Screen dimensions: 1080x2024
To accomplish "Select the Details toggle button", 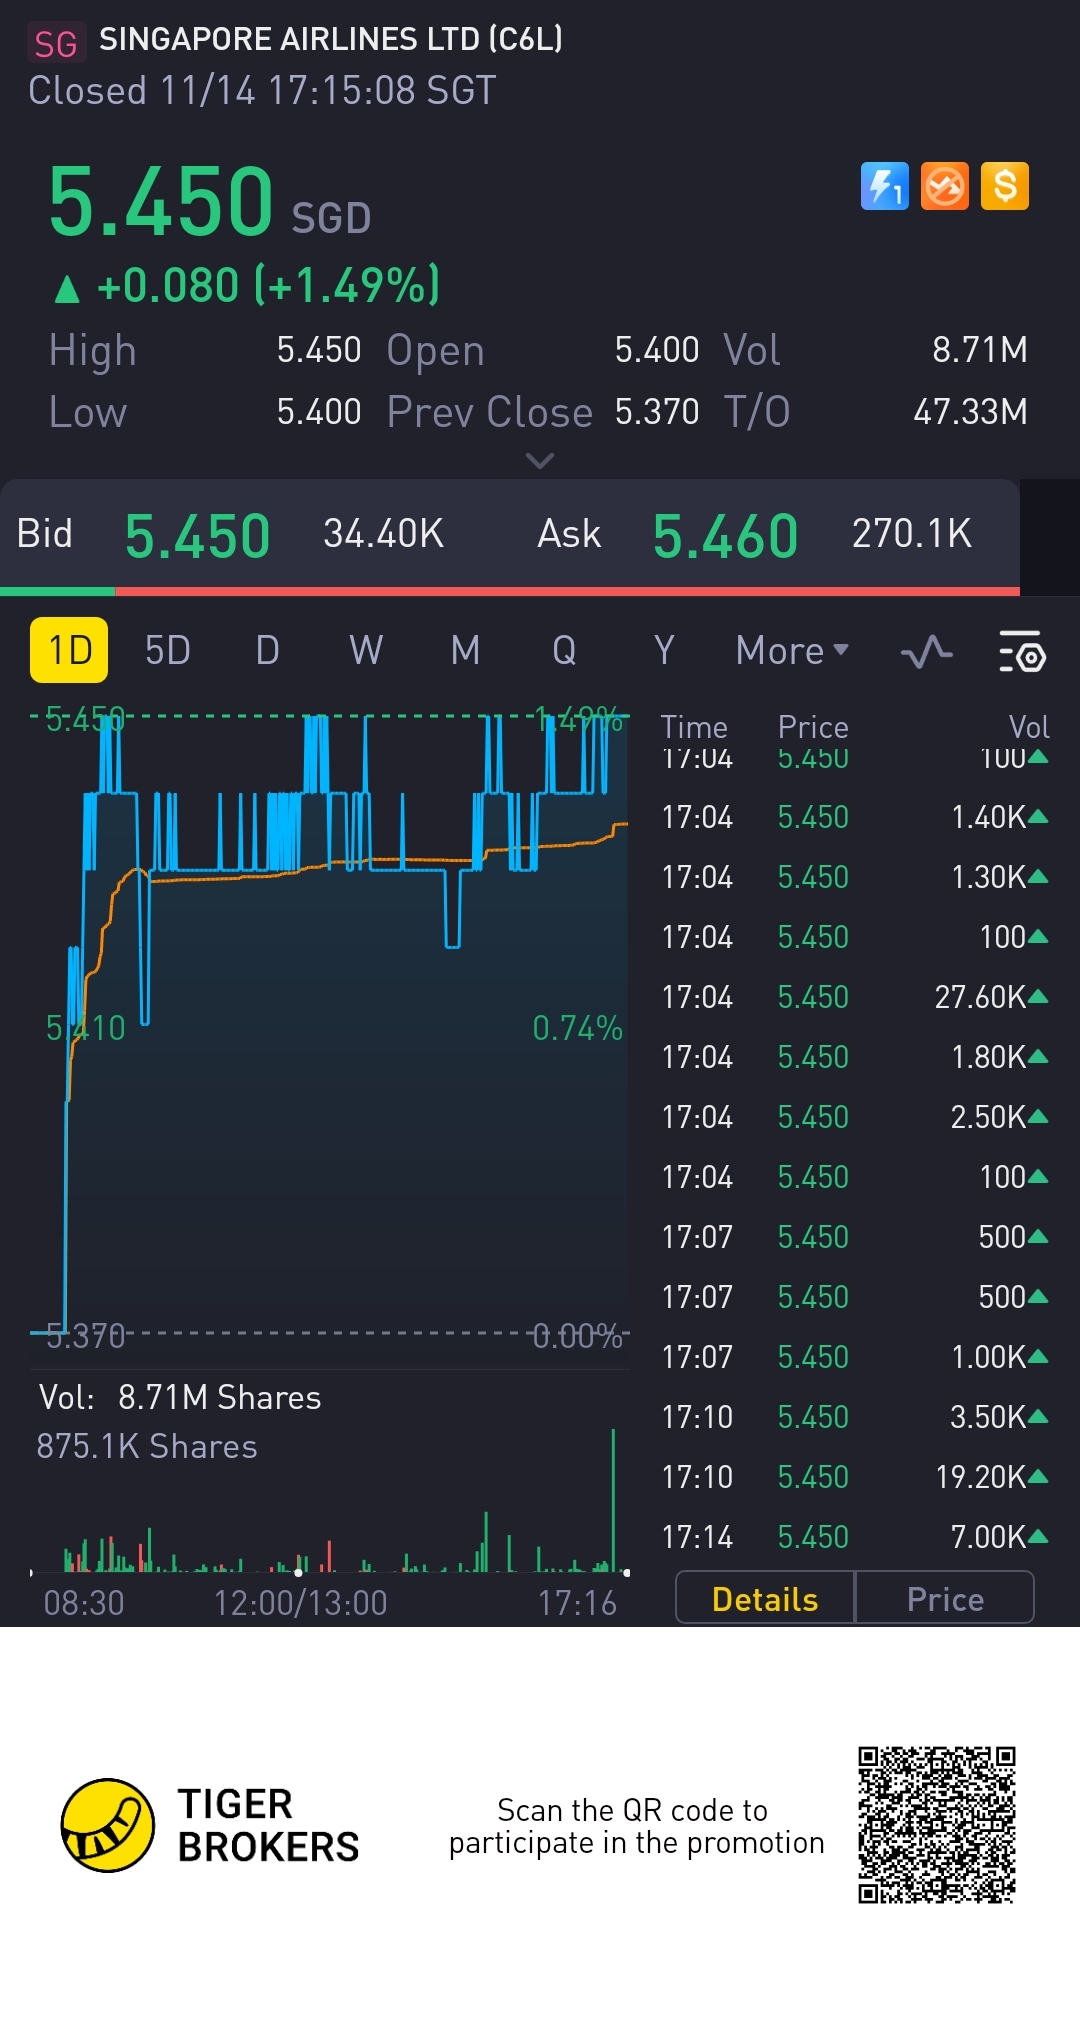I will coord(765,1599).
